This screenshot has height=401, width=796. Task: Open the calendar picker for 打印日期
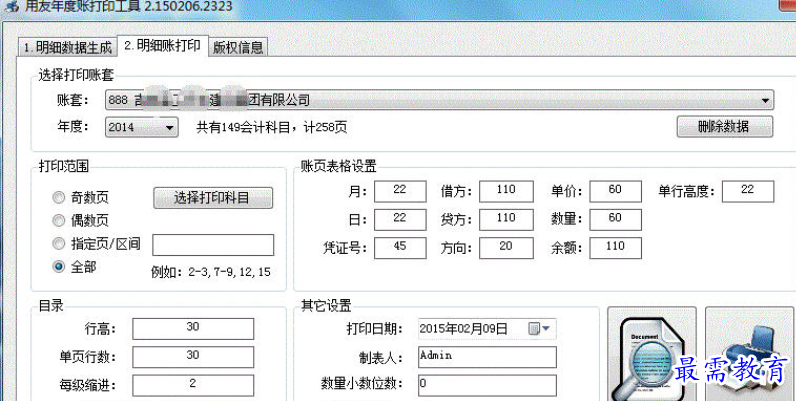point(534,329)
